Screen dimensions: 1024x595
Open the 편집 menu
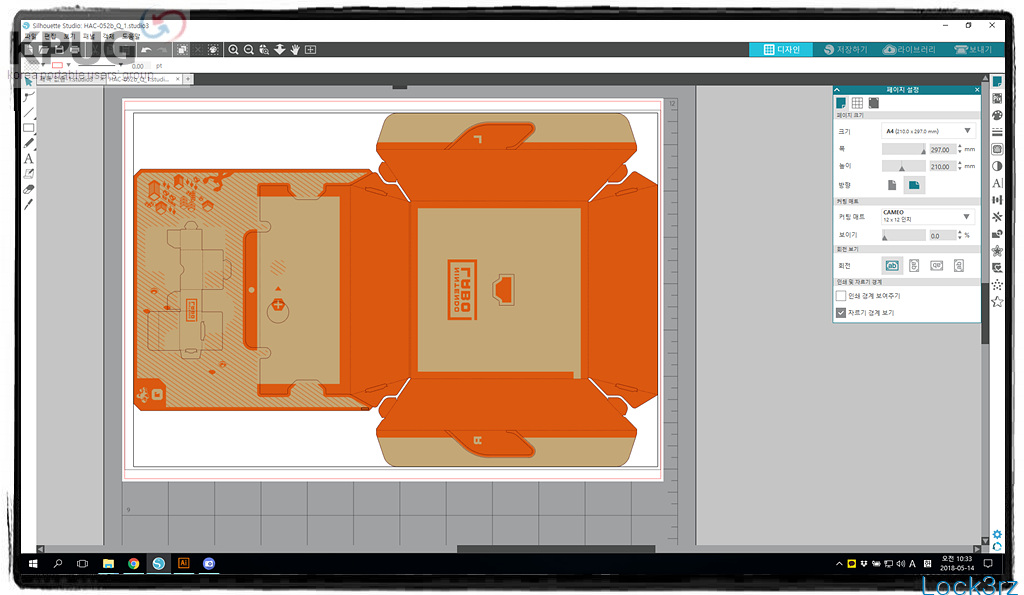click(50, 37)
